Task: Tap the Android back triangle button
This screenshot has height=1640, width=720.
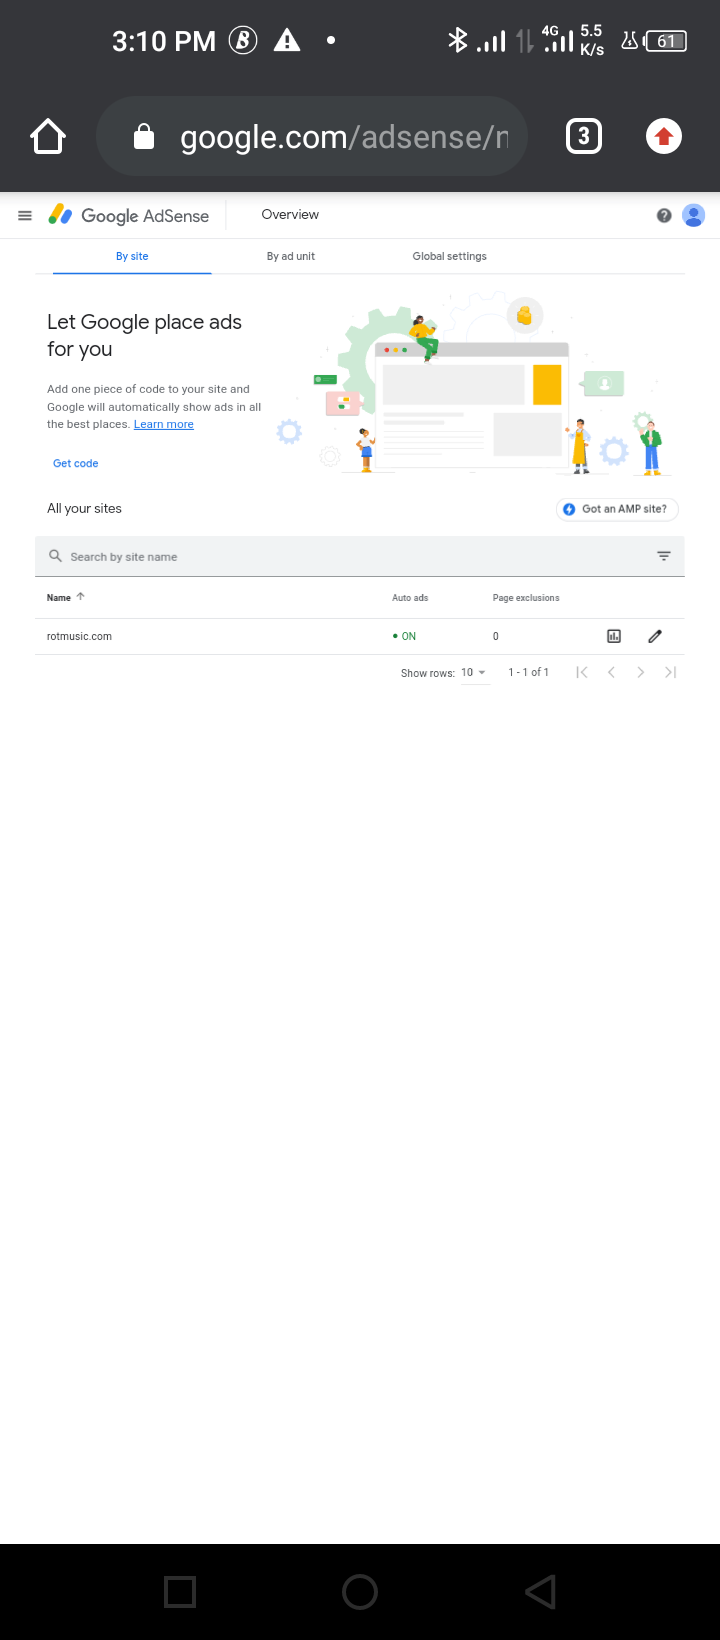Action: [540, 1592]
